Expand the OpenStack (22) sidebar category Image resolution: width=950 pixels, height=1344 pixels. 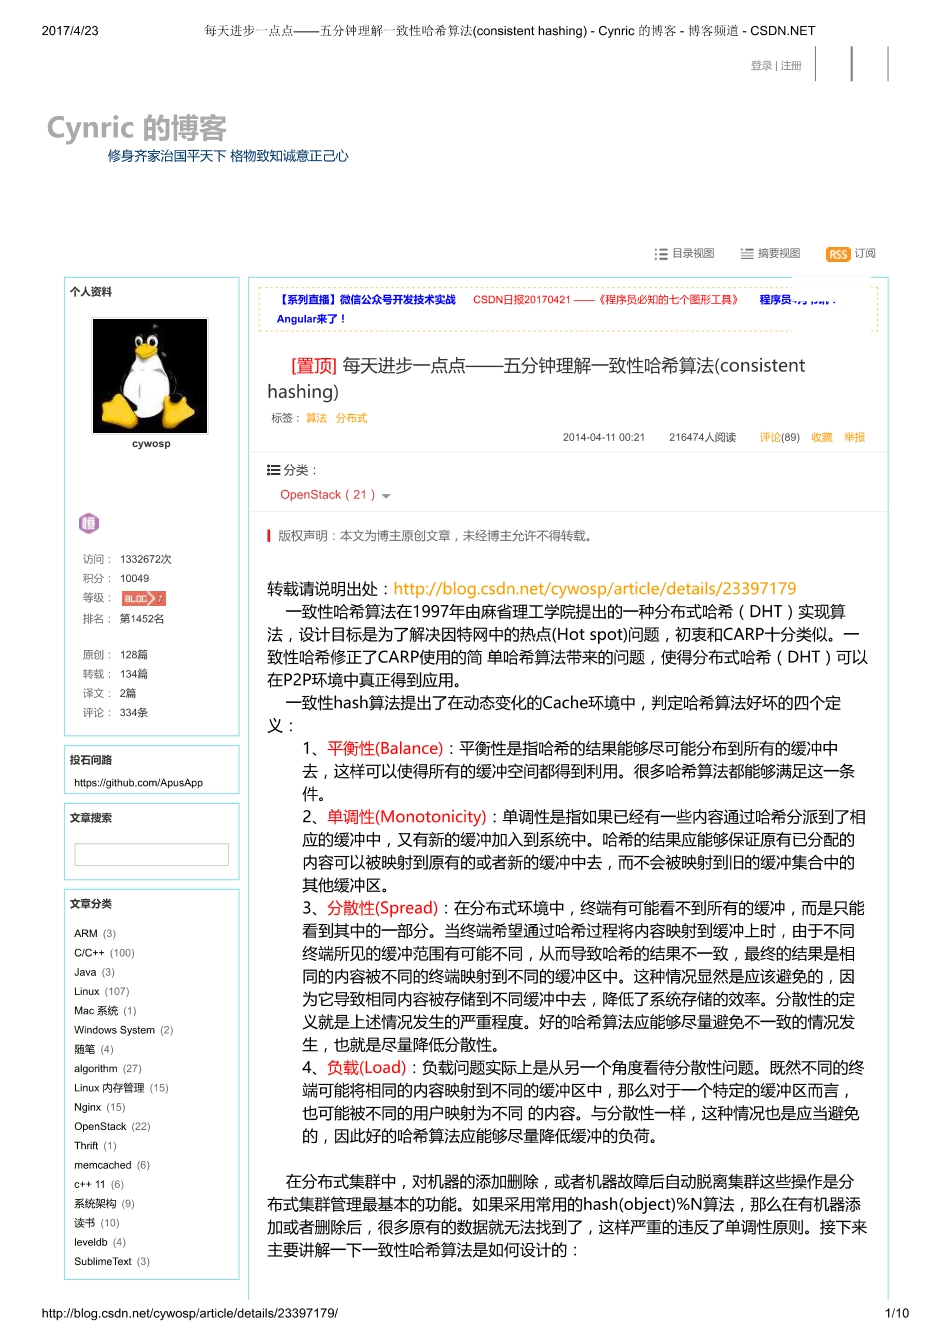pyautogui.click(x=103, y=1126)
